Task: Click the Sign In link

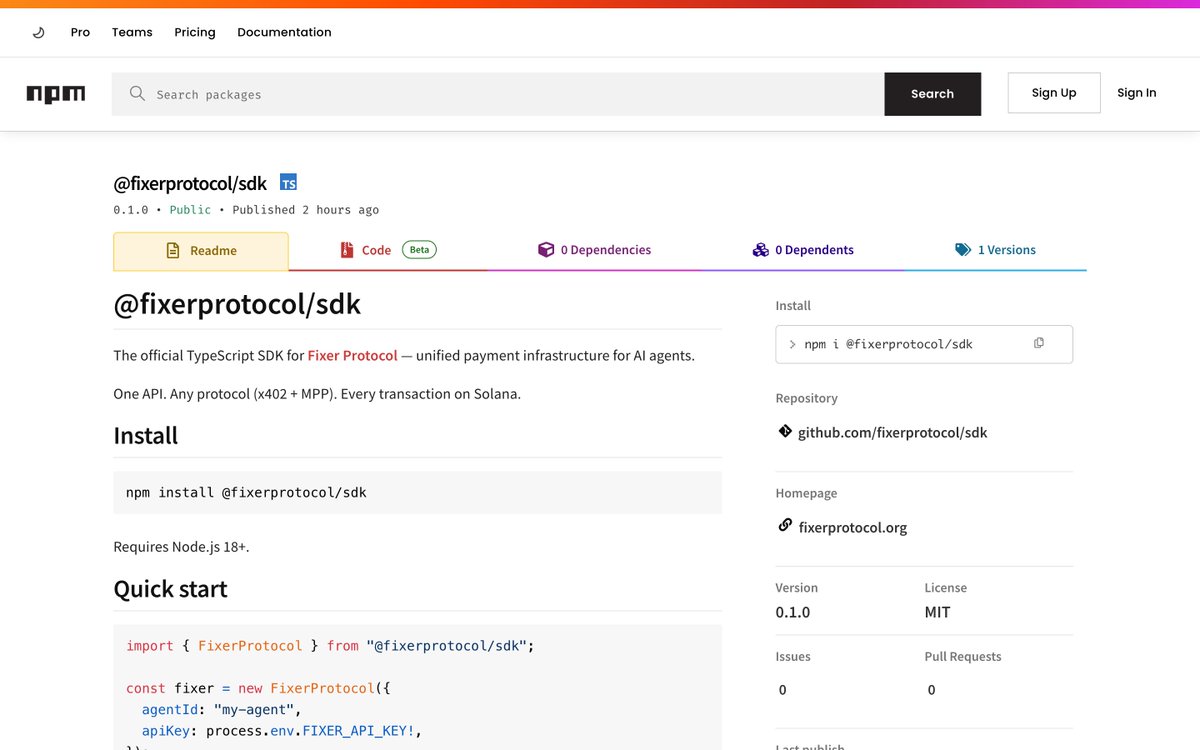Action: tap(1136, 93)
